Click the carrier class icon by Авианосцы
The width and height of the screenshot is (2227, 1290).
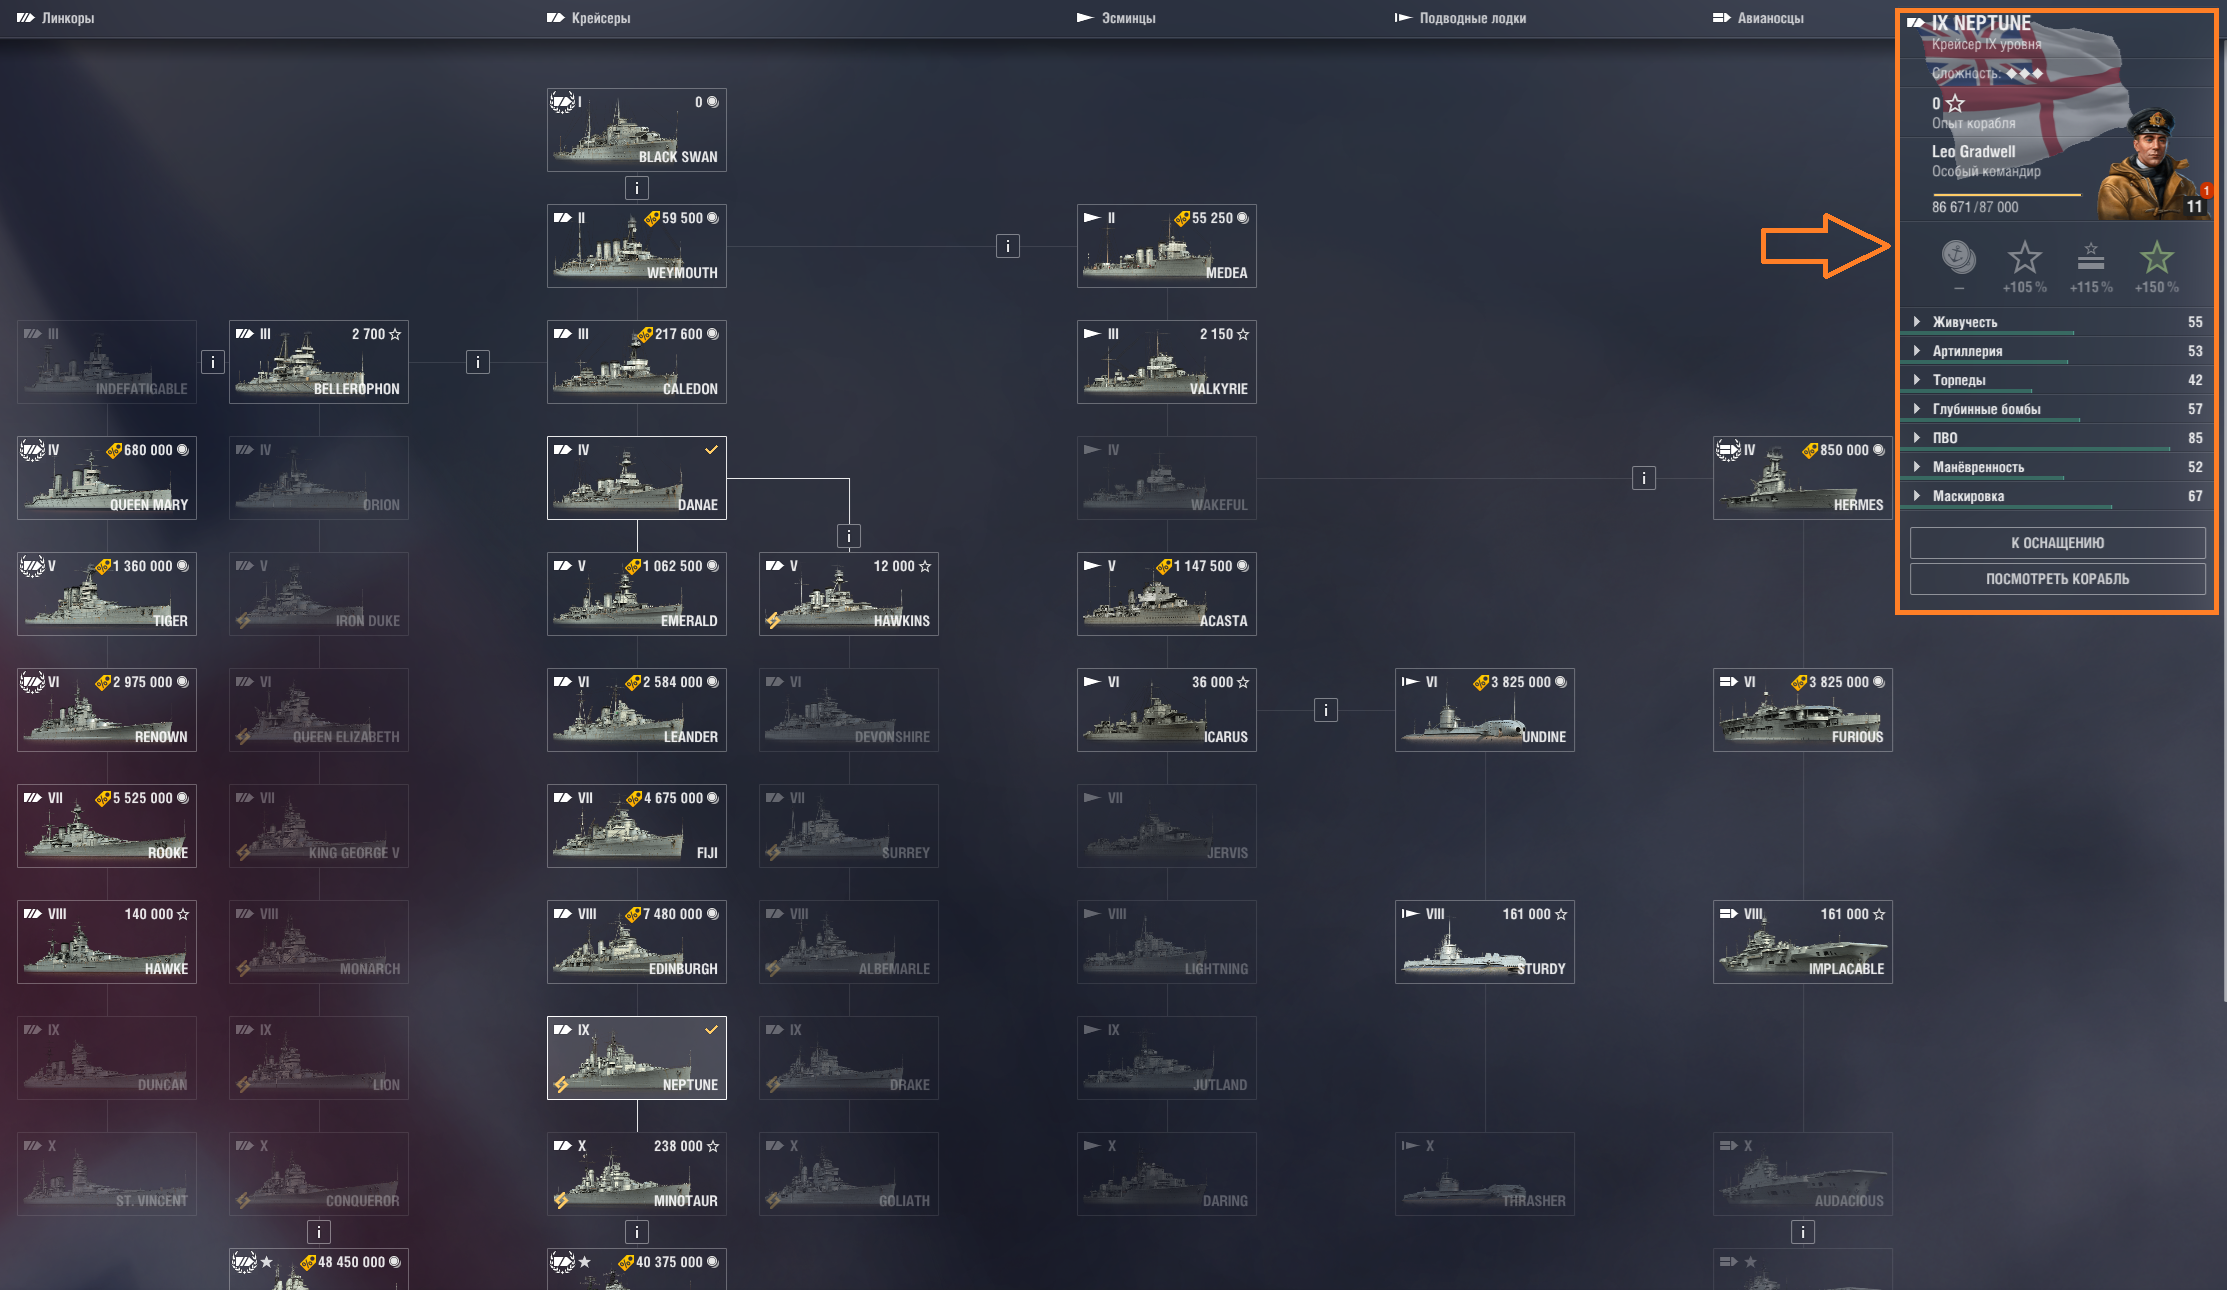[x=1722, y=18]
